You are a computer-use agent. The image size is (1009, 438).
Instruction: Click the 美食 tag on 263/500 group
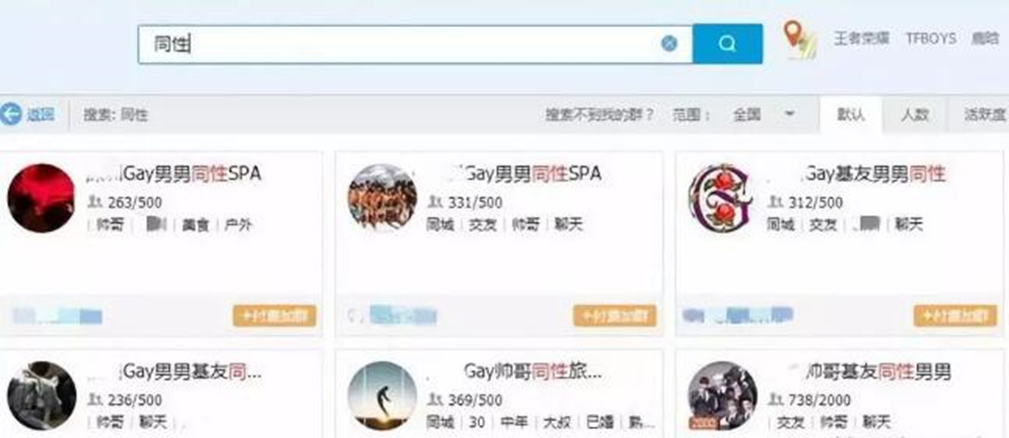196,225
